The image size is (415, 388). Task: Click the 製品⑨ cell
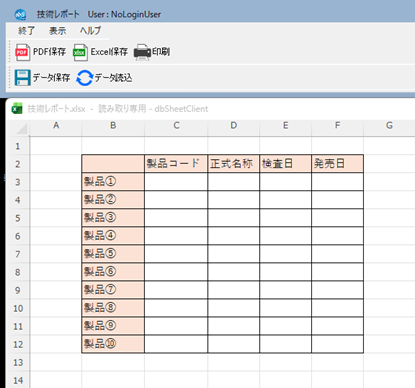pos(113,326)
